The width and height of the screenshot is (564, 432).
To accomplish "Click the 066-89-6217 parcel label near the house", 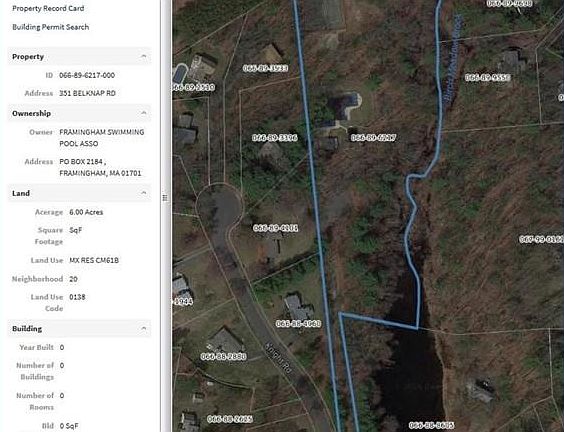I will [x=373, y=137].
